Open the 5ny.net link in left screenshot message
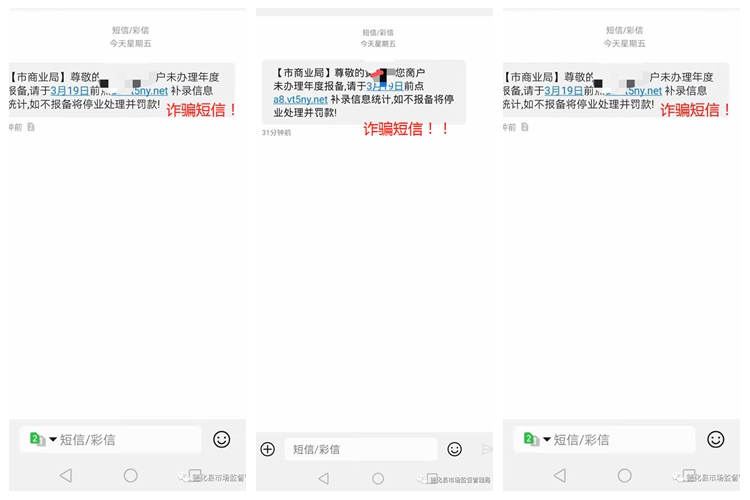The width and height of the screenshot is (750, 500). (149, 91)
